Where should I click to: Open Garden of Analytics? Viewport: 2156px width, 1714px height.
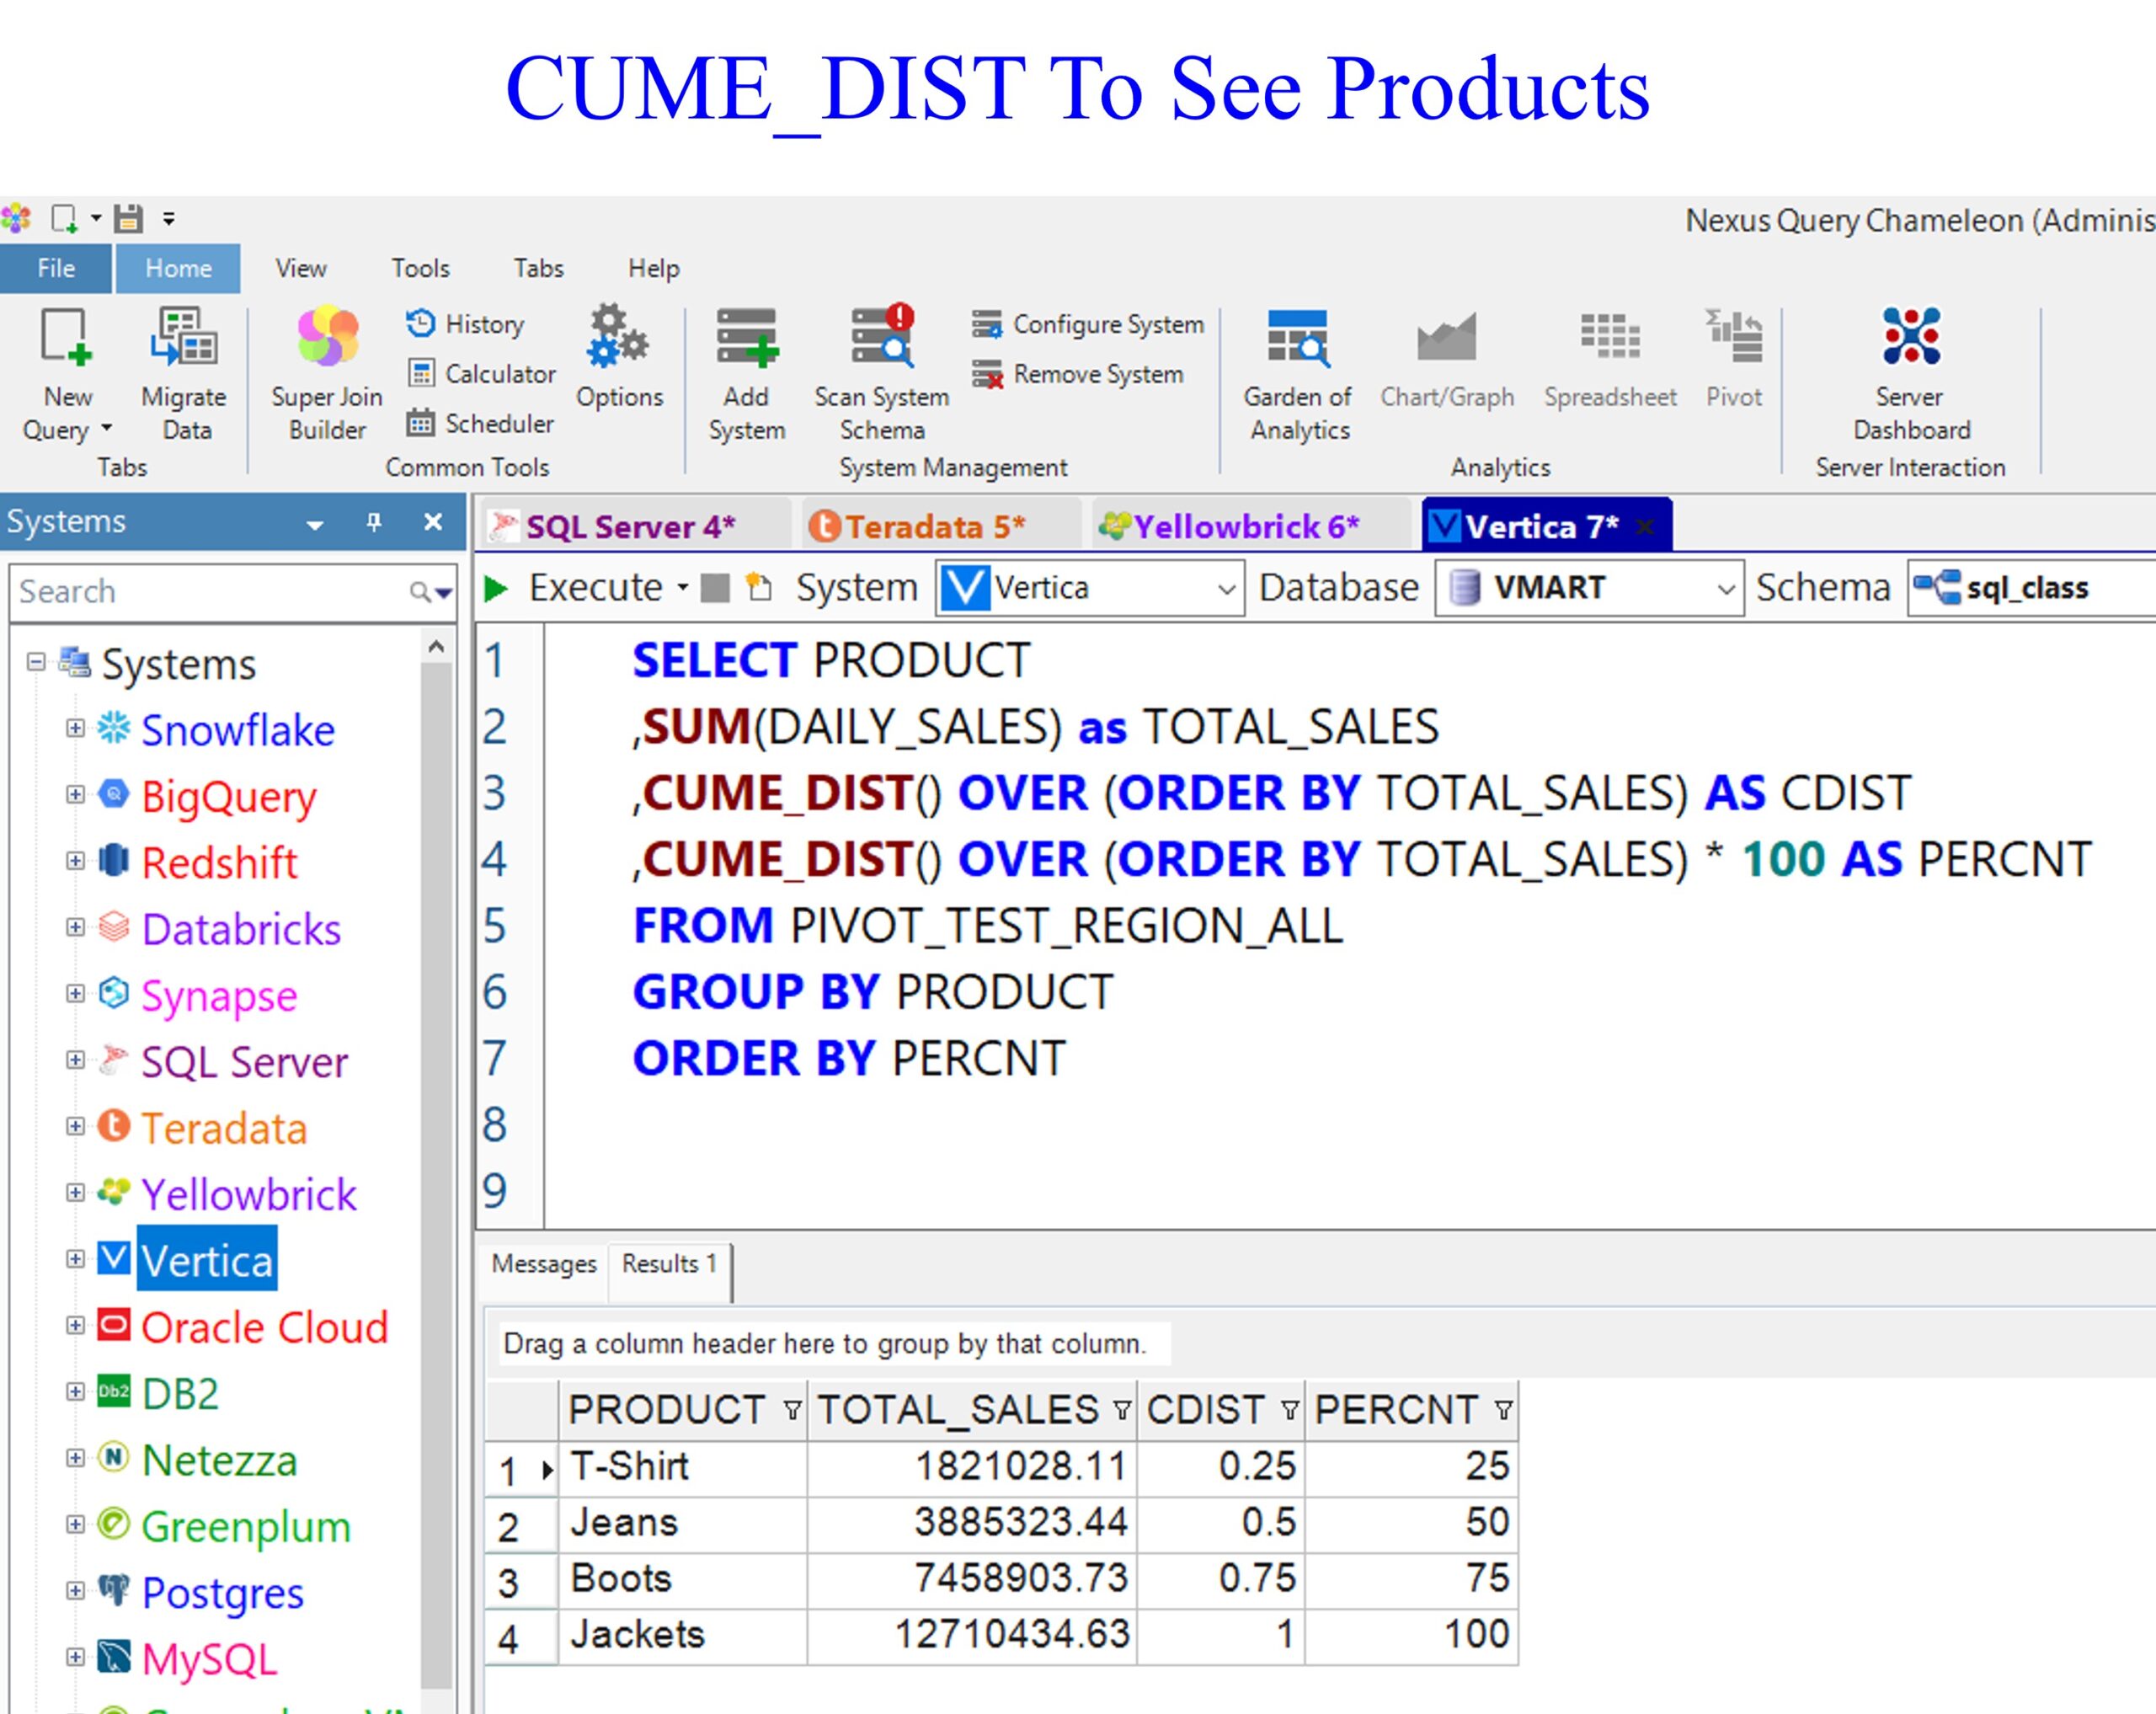(1297, 337)
